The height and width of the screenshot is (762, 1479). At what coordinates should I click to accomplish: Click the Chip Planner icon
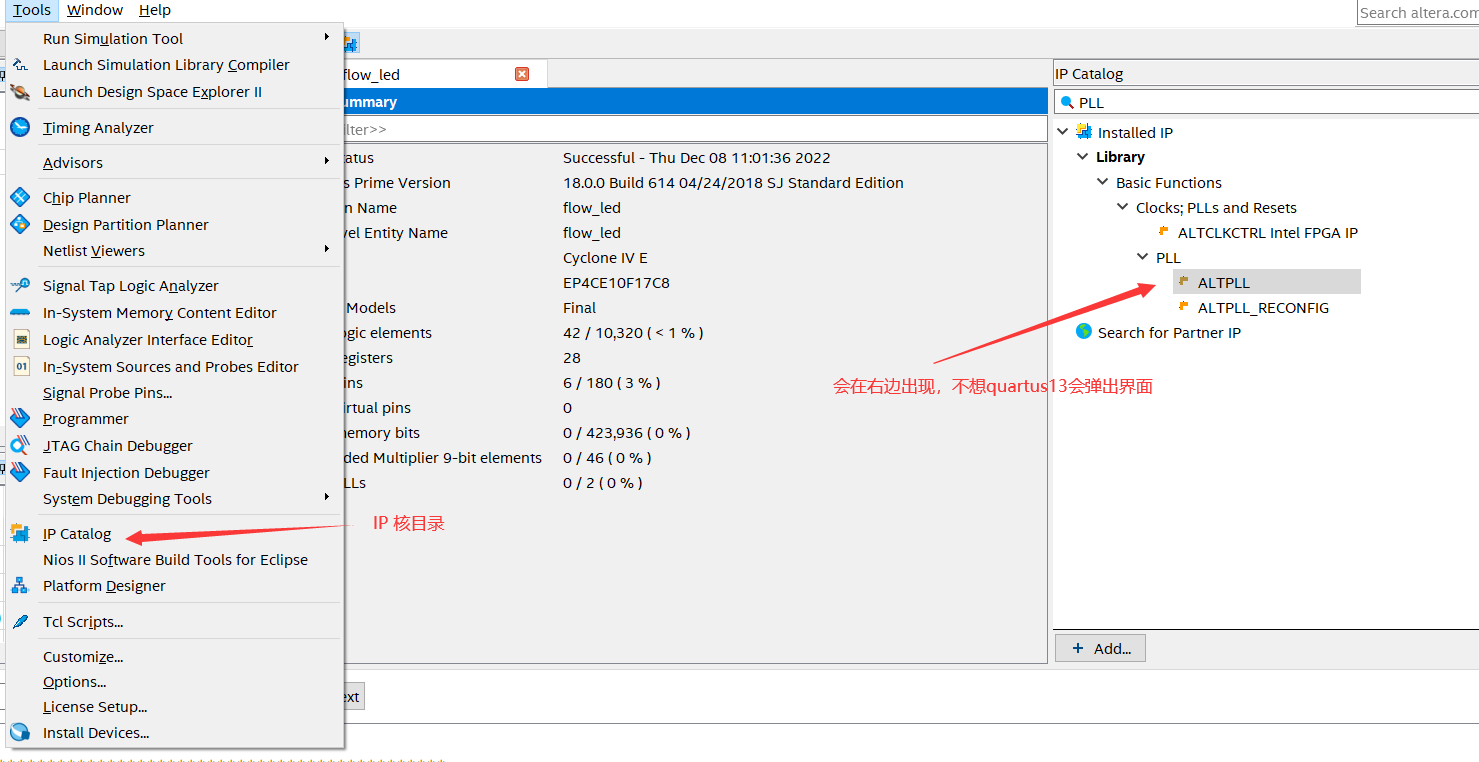(x=20, y=198)
